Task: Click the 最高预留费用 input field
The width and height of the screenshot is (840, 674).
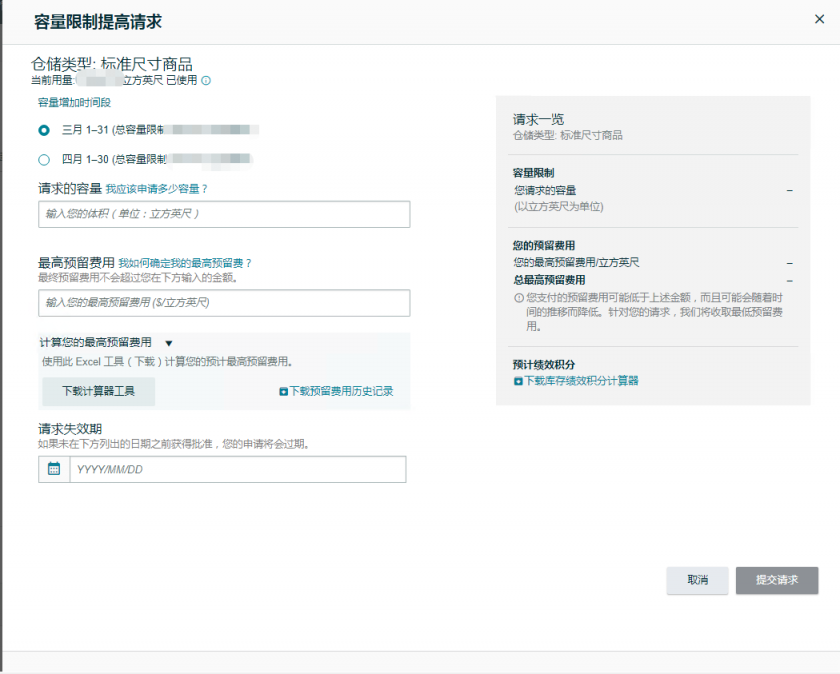Action: tap(224, 303)
